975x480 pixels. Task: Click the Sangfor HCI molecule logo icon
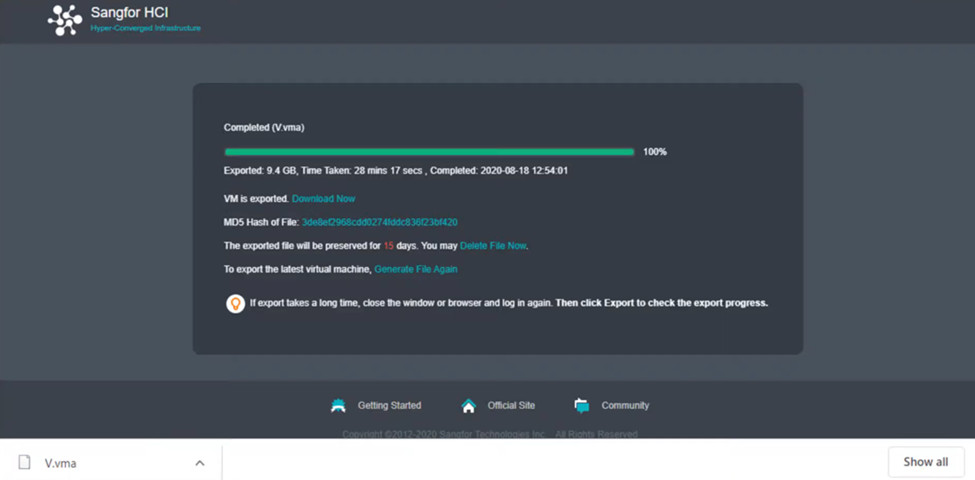tap(65, 20)
